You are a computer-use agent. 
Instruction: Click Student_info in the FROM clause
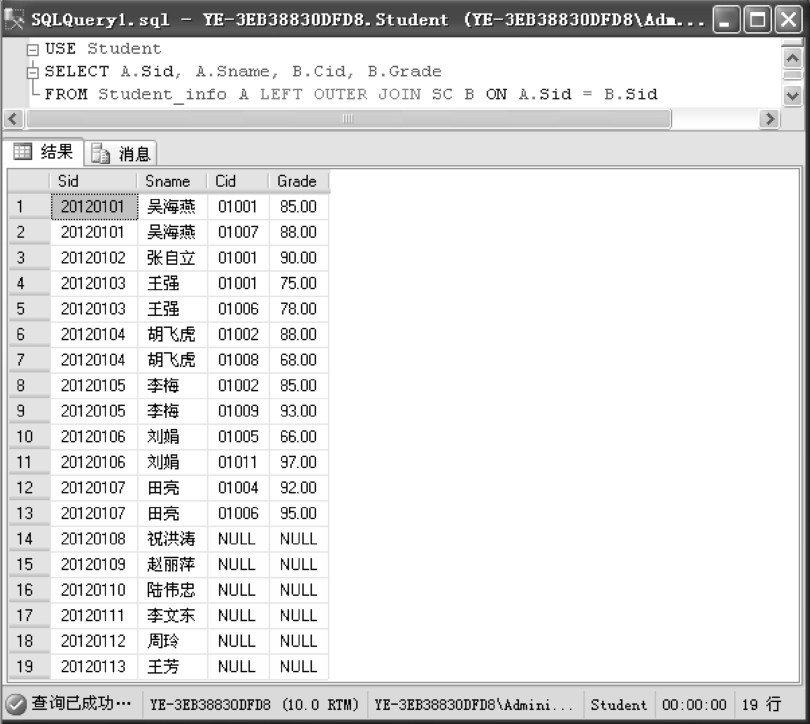coord(162,95)
